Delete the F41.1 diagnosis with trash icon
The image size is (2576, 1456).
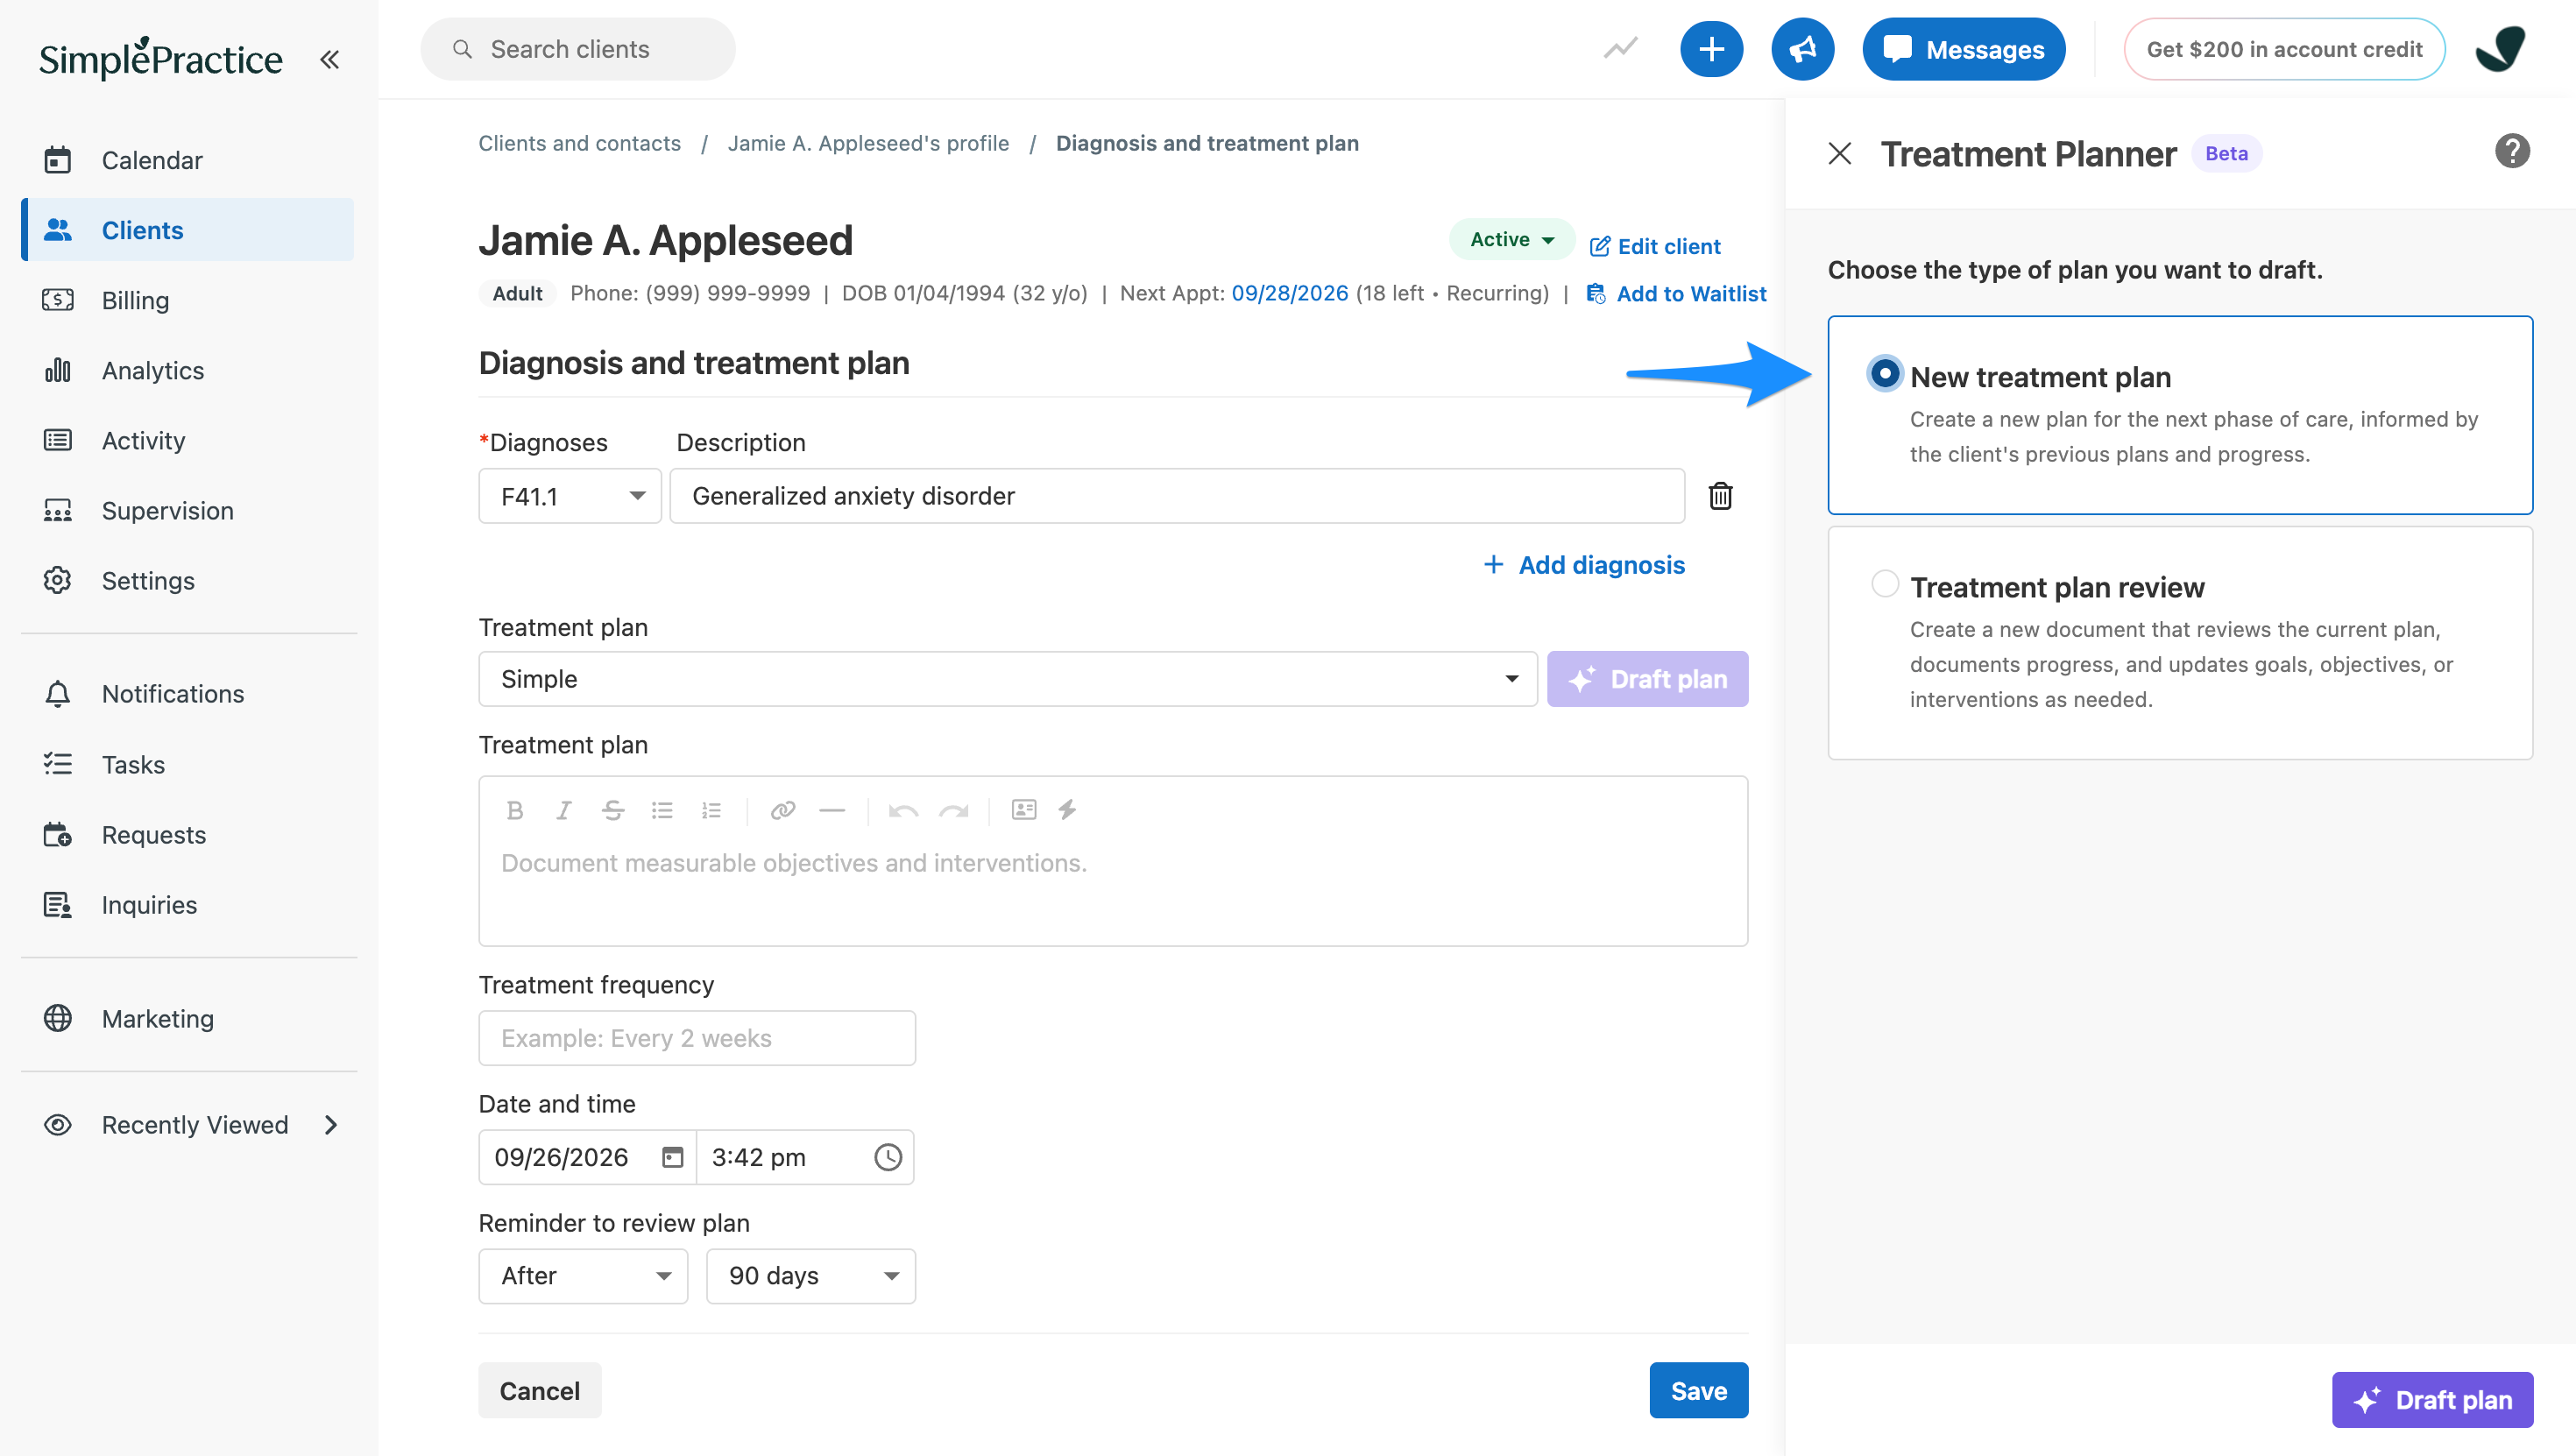[1720, 496]
